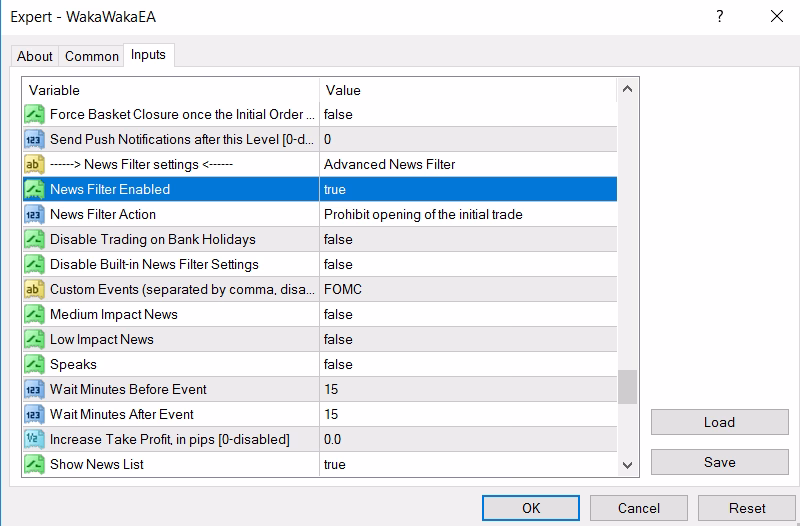The width and height of the screenshot is (800, 526).
Task: Click the icon beside Send Push Notifications row
Action: [x=34, y=139]
